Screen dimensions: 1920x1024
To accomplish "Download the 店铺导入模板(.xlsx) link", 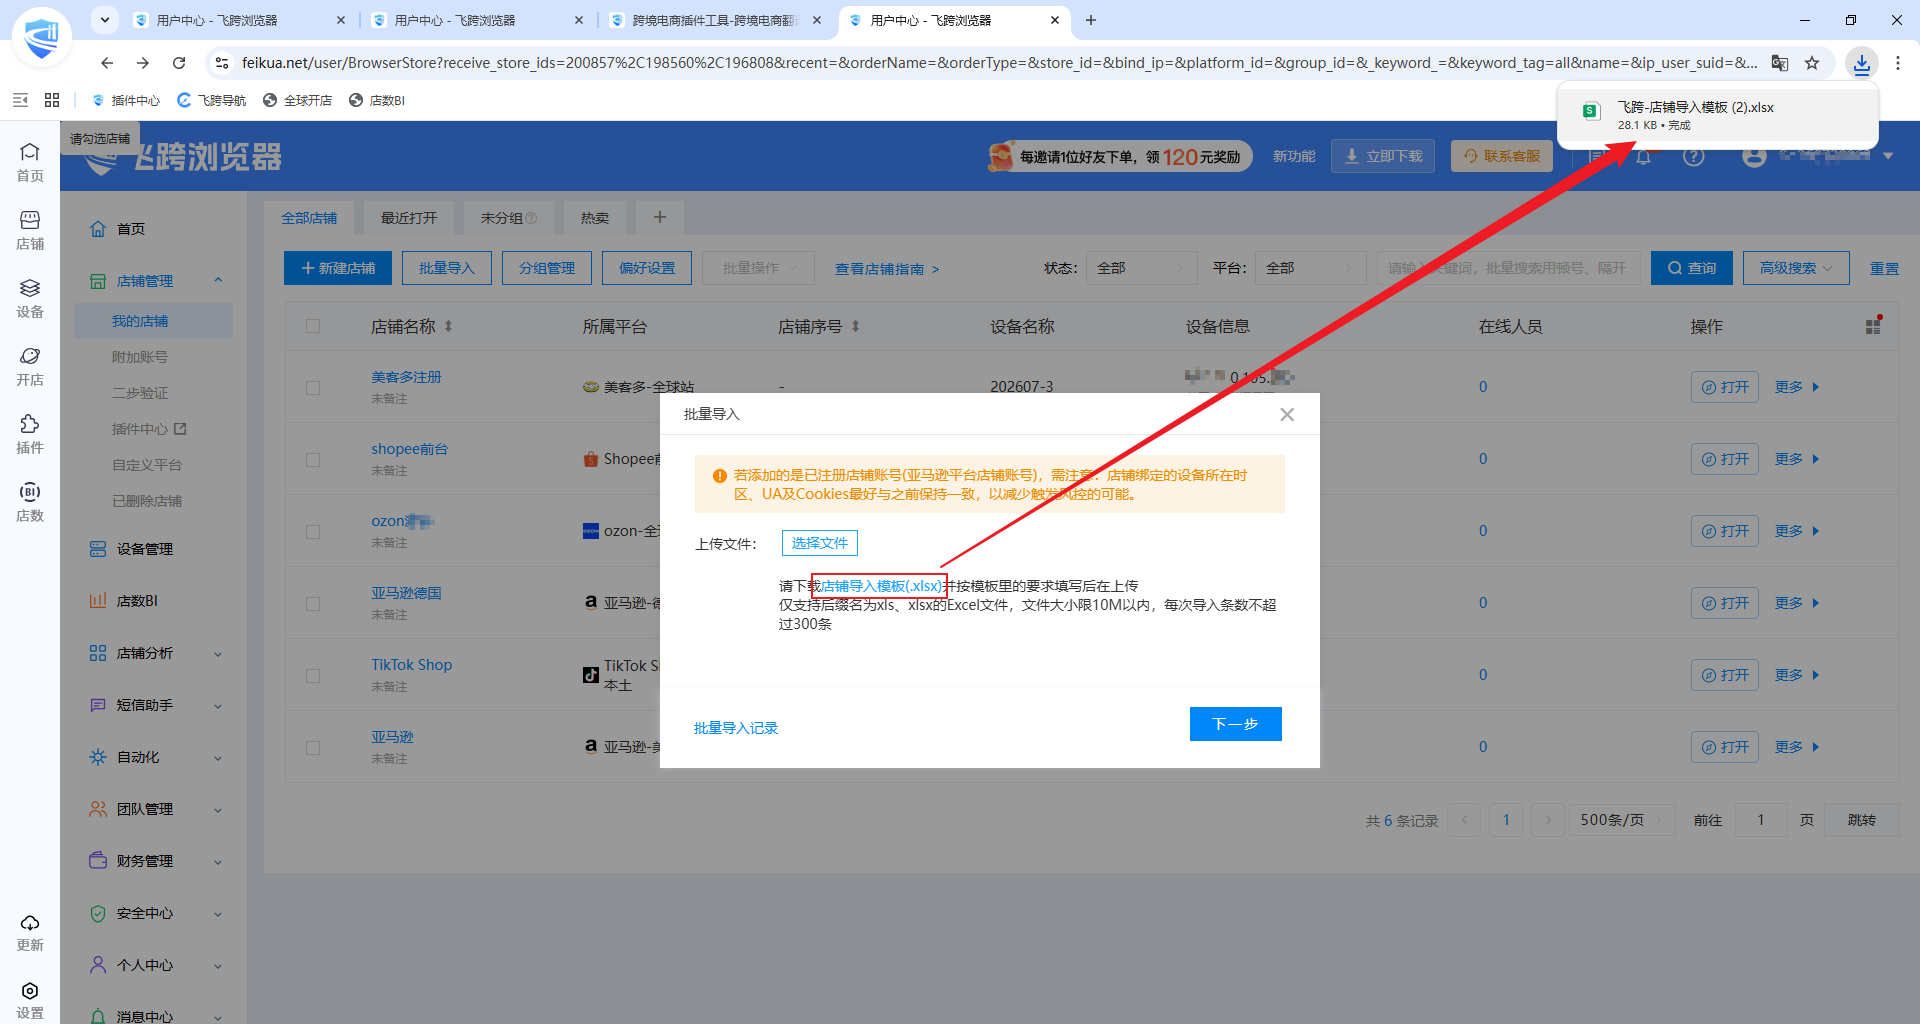I will tap(881, 586).
